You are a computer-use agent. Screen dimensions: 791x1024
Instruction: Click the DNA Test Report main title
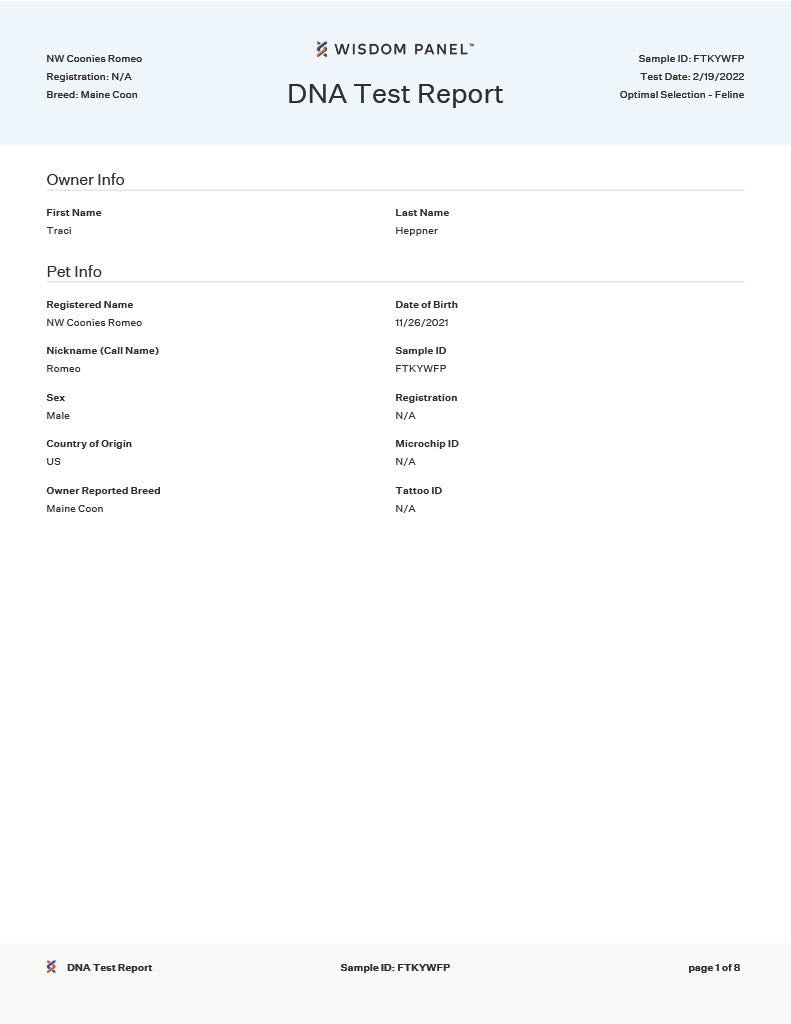395,94
